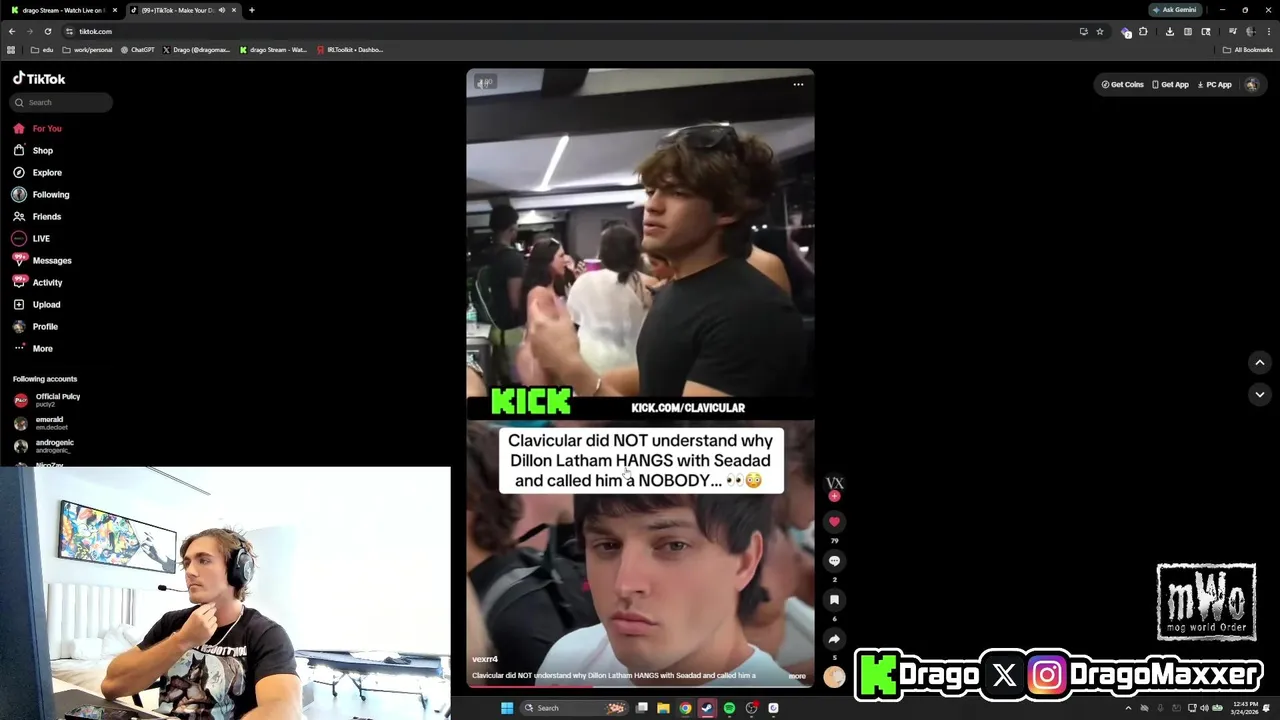Open the vexrr4 creator username
Viewport: 1280px width, 720px height.
pyautogui.click(x=485, y=659)
